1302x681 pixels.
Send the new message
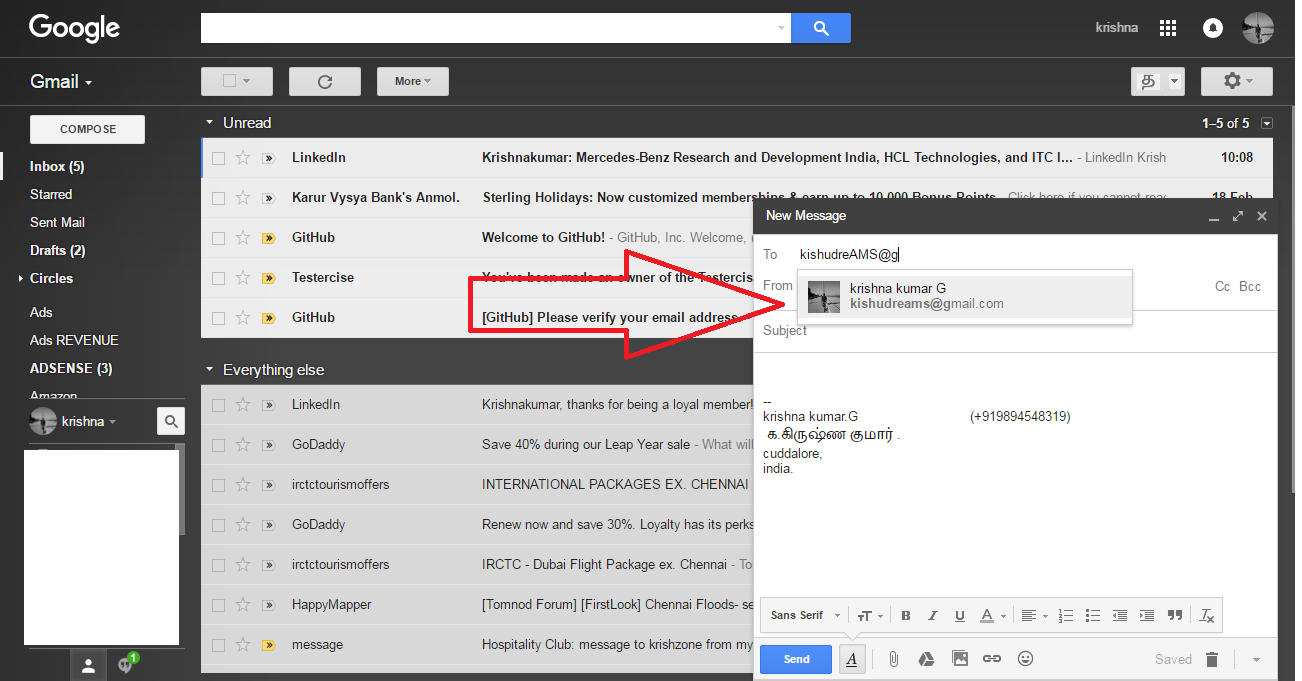(795, 658)
